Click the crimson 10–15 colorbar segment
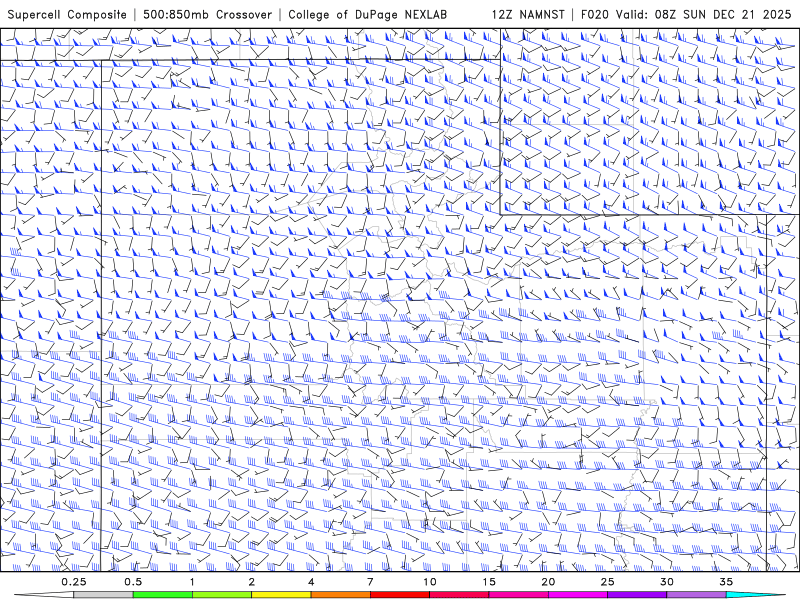This screenshot has width=800, height=600. coord(459,595)
